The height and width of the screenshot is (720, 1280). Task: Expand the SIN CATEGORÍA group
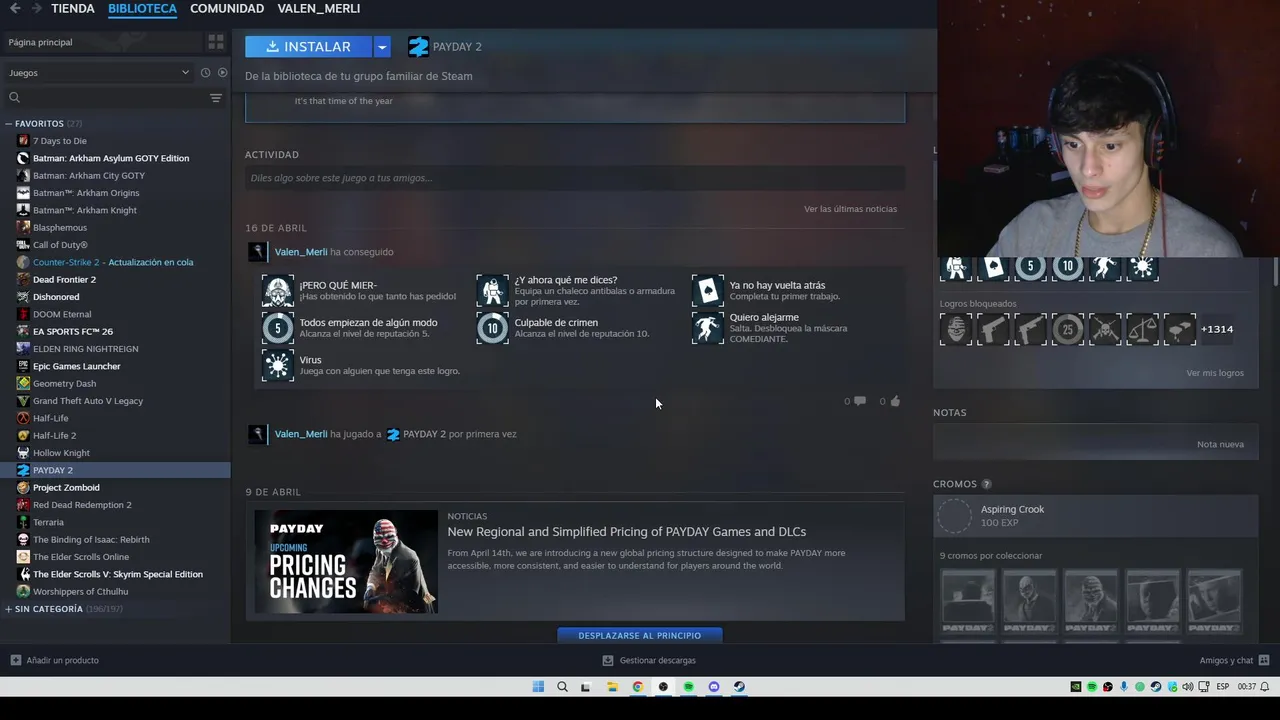(9, 608)
